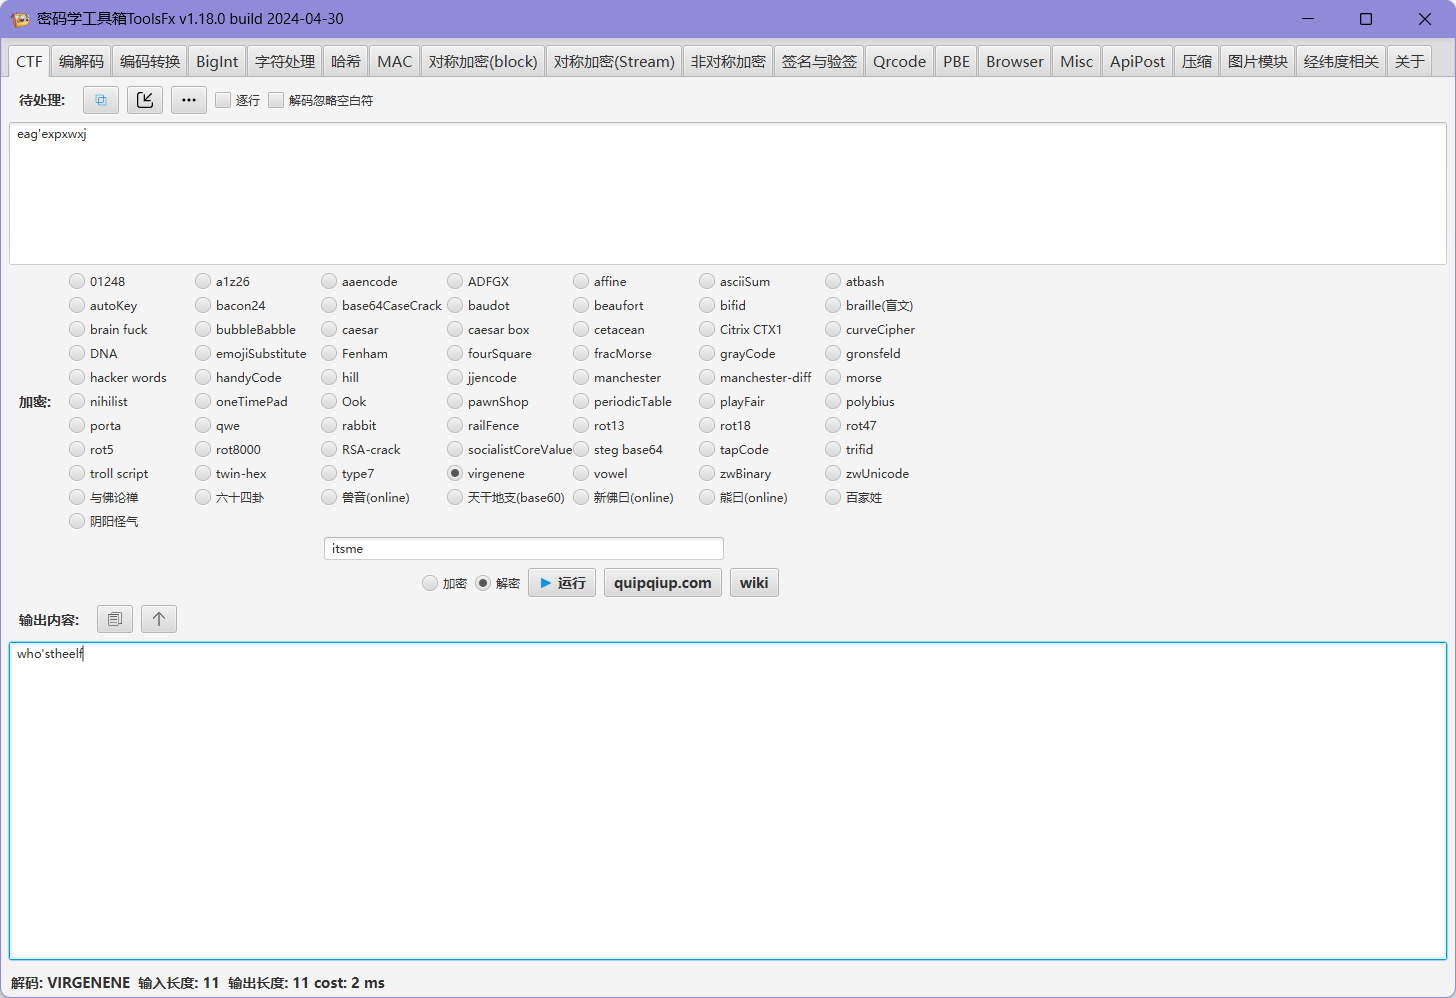This screenshot has height=998, width=1456.
Task: Switch to the Misc tab
Action: point(1076,61)
